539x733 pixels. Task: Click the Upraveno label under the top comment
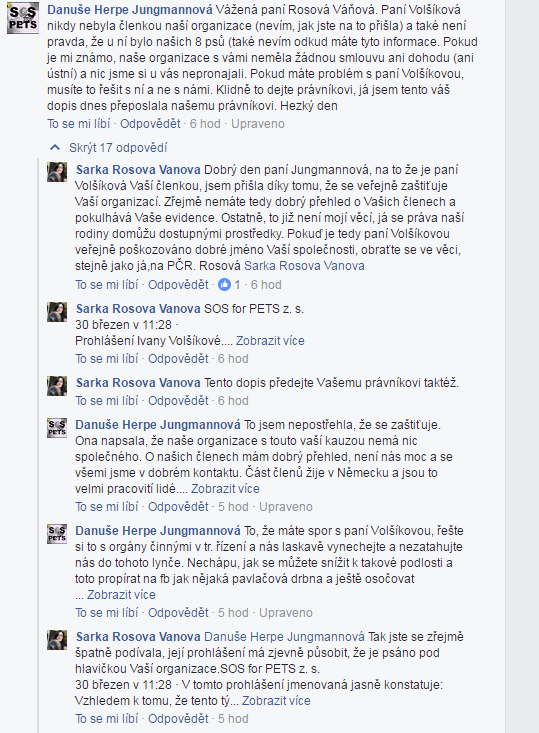pos(258,124)
